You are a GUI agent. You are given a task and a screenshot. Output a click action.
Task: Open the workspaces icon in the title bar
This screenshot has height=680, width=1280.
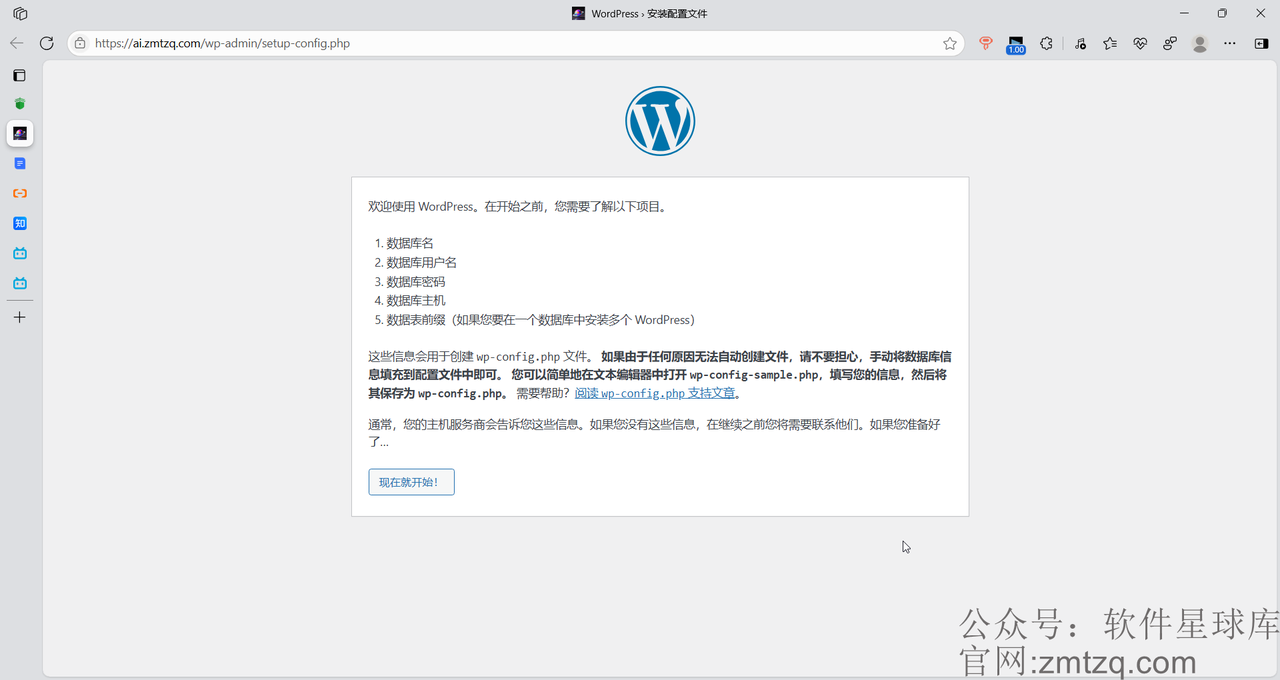click(x=20, y=14)
